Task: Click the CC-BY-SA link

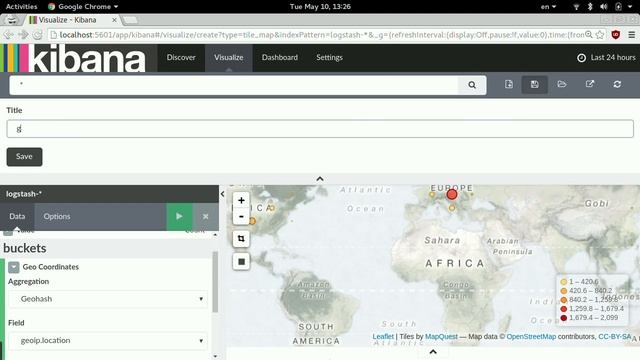Action: (x=614, y=337)
